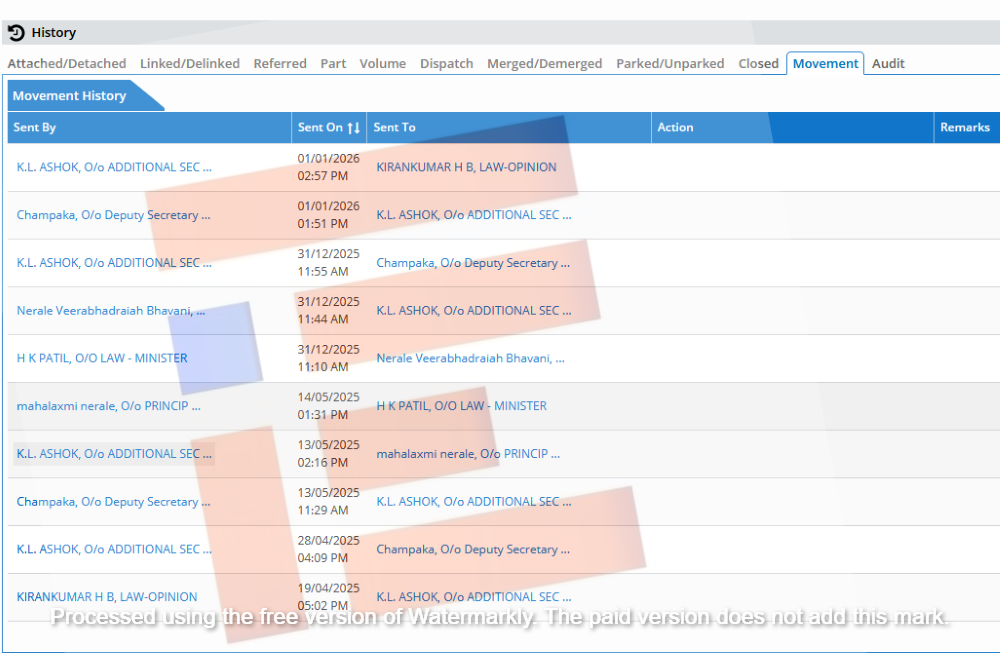Screen dimensions: 1000x653
Task: Open the Part tab
Action: click(x=333, y=63)
